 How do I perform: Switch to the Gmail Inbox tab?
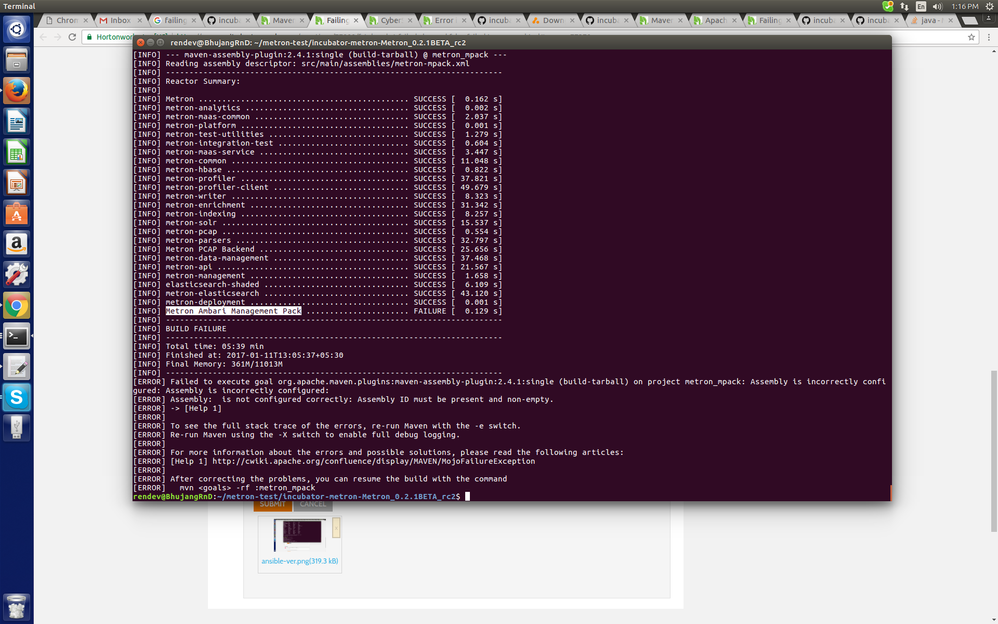pyautogui.click(x=120, y=20)
